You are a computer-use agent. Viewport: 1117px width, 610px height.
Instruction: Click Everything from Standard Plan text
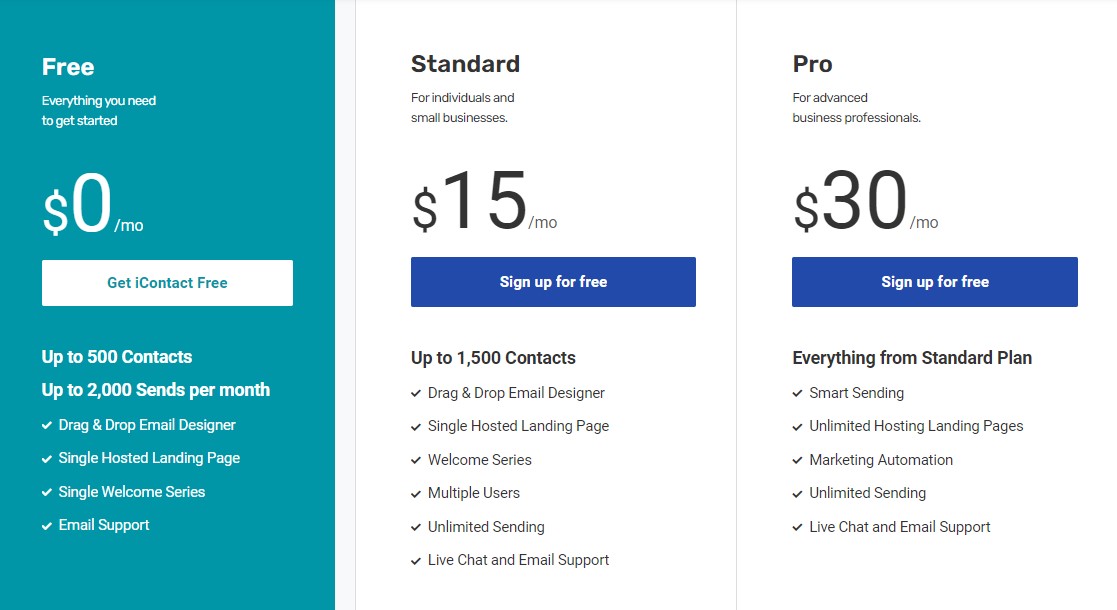pos(912,358)
